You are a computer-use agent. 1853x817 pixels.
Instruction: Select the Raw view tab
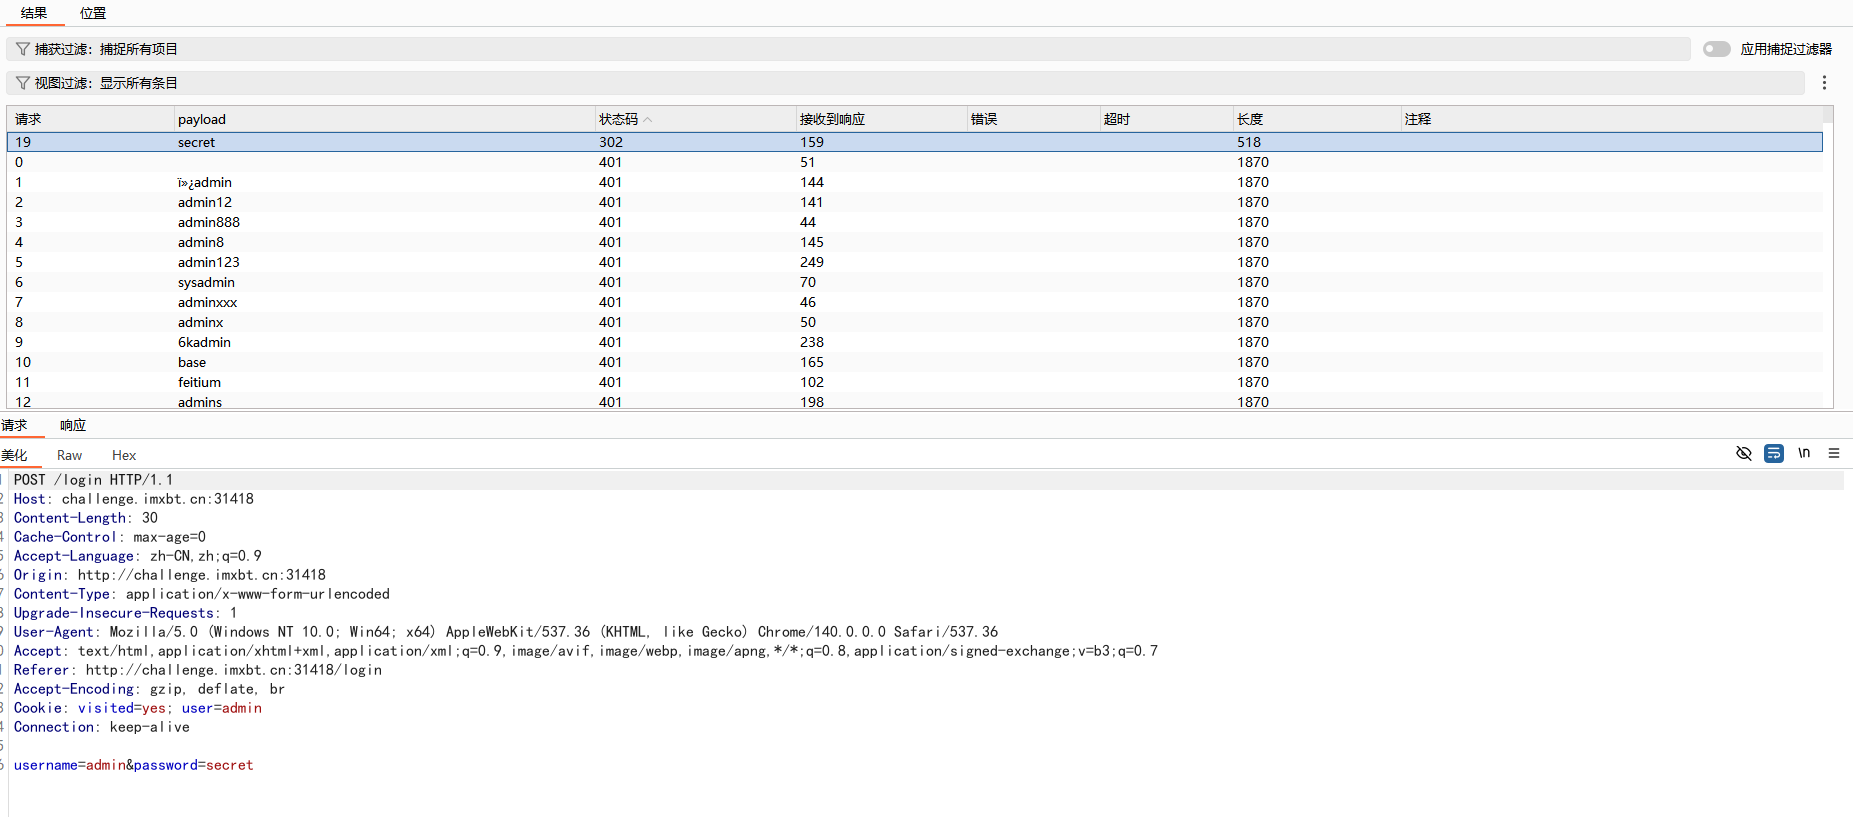(x=69, y=455)
